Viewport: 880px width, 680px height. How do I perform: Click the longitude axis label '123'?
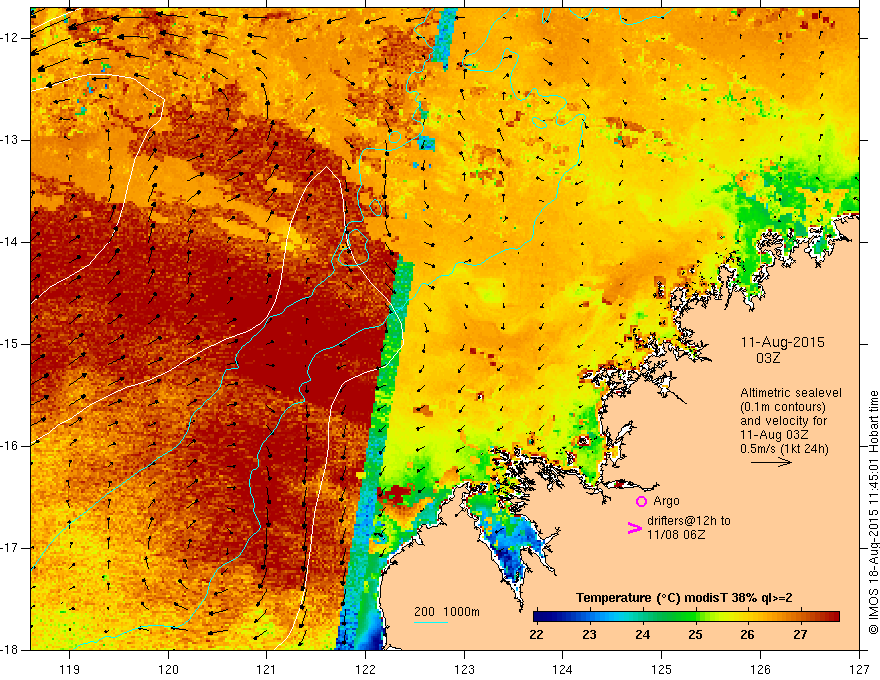pos(464,669)
